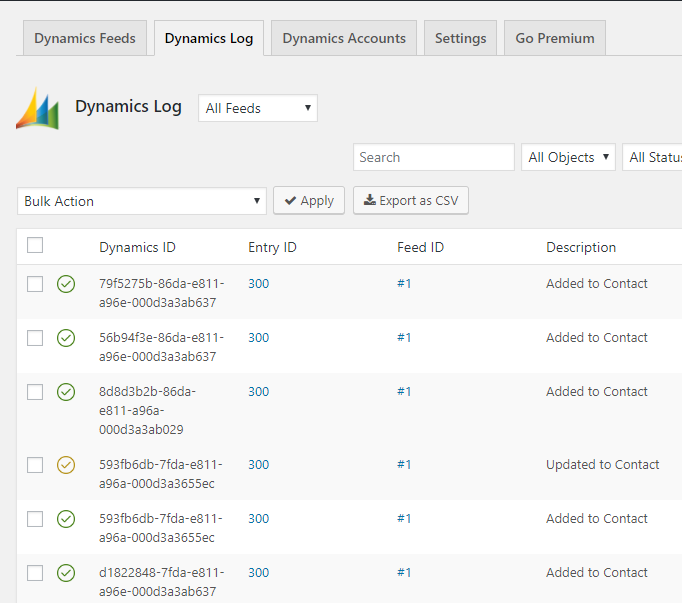The image size is (682, 603).
Task: Click the Description column header
Action: point(581,247)
